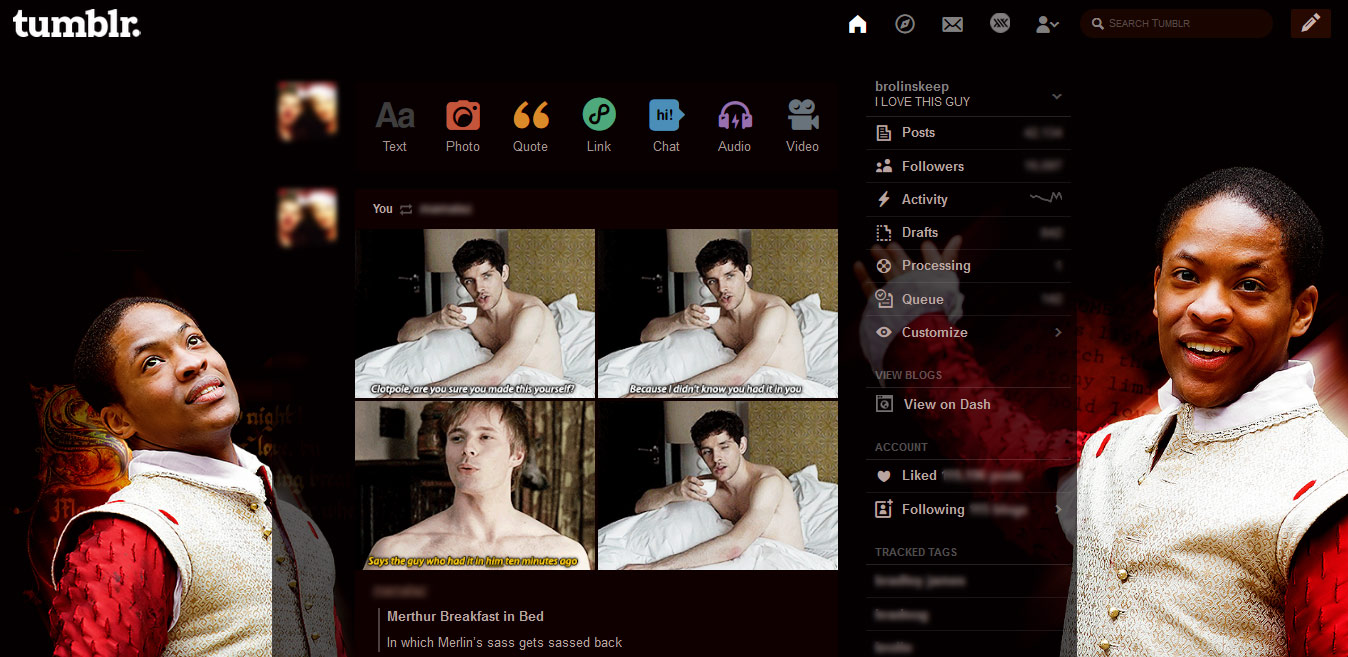Click the blurred avatar beside the post
1348x657 pixels.
pos(307,217)
